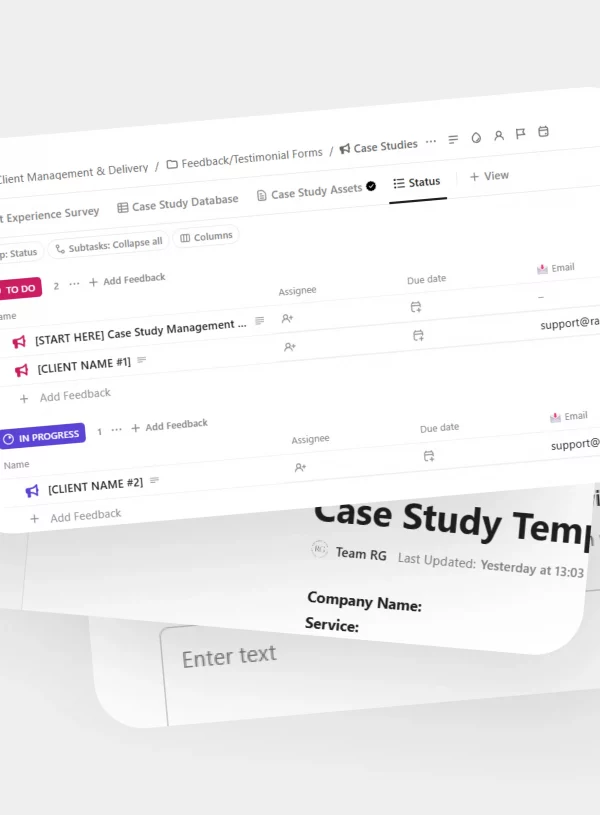Click Add Feedback next to IN PROGRESS
The image size is (600, 815).
pos(169,426)
